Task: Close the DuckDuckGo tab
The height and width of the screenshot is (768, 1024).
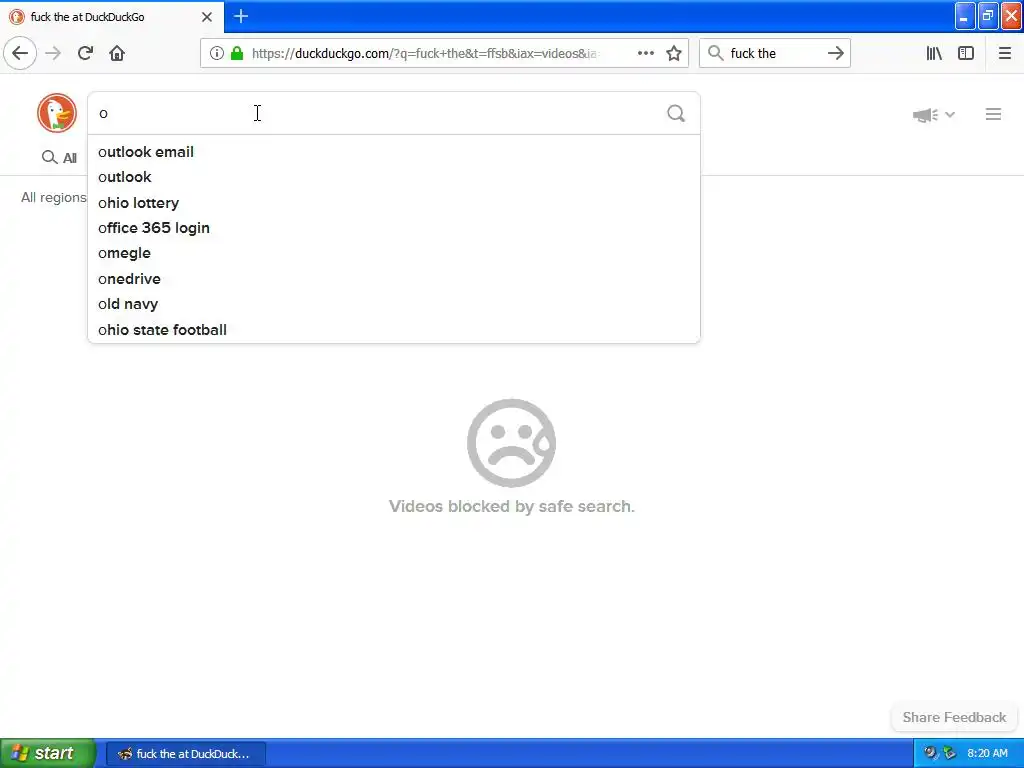Action: 207,17
